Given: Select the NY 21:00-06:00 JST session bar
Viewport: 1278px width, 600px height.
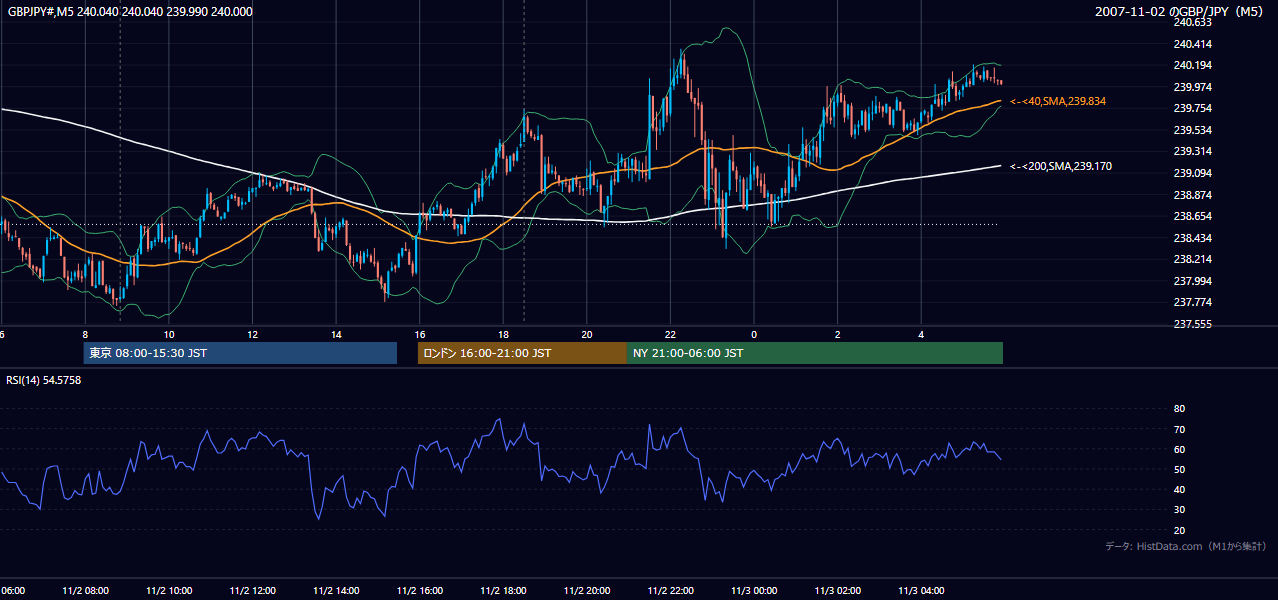Looking at the screenshot, I should [815, 353].
